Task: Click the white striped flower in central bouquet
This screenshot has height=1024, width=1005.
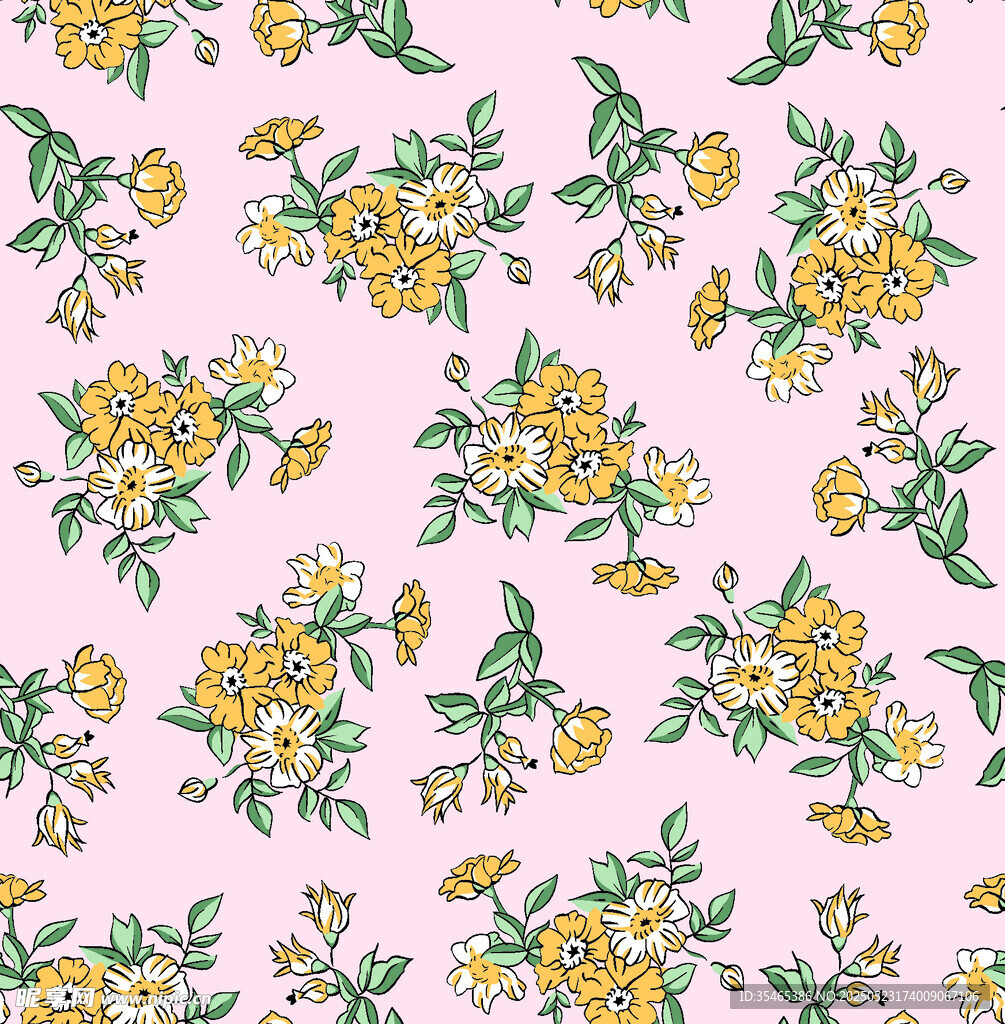Action: pos(506,456)
